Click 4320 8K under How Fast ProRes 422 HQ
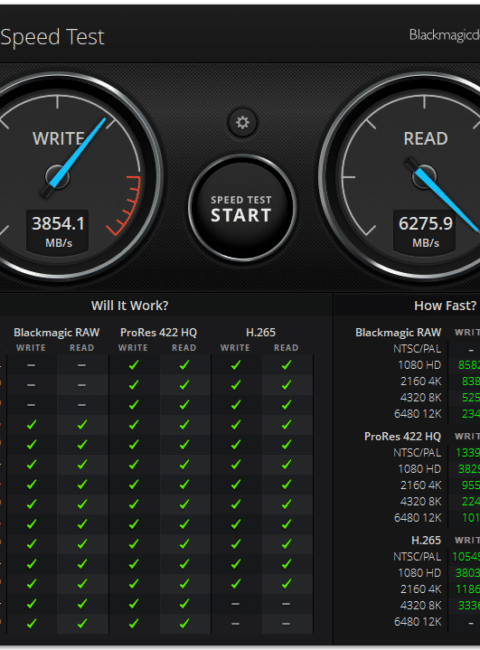This screenshot has height=650, width=480. point(421,502)
